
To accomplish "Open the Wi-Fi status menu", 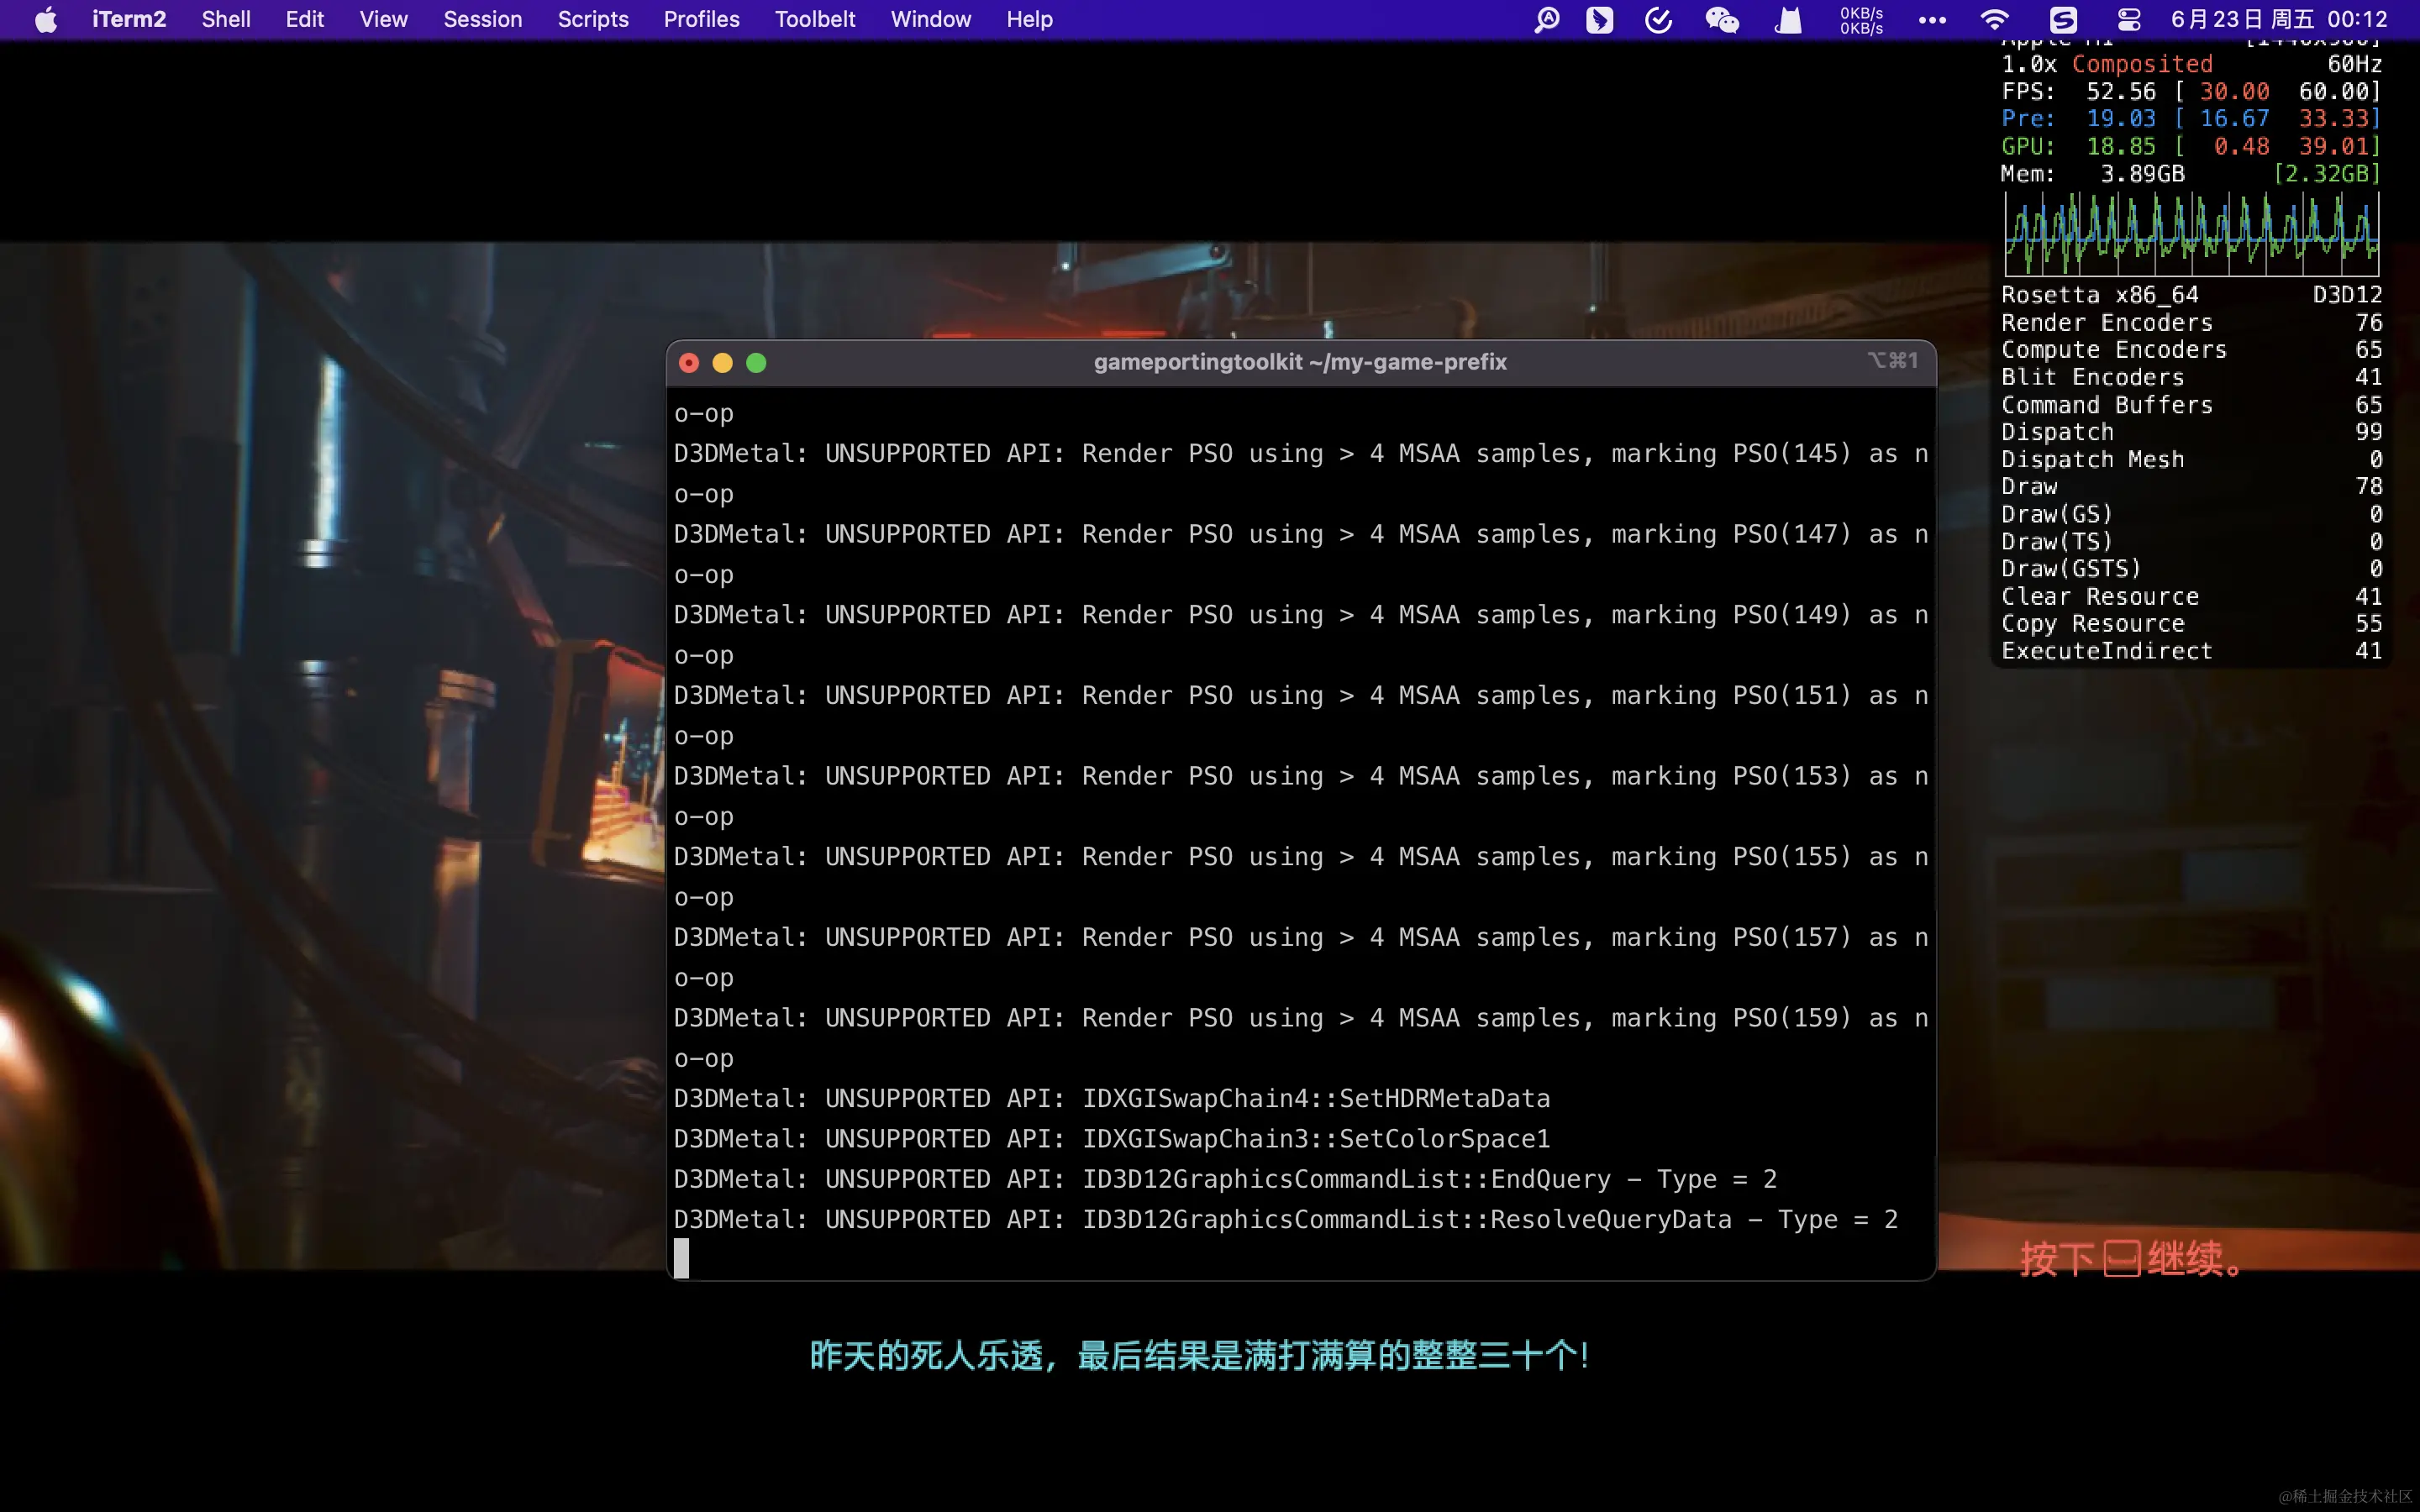I will pos(1993,19).
